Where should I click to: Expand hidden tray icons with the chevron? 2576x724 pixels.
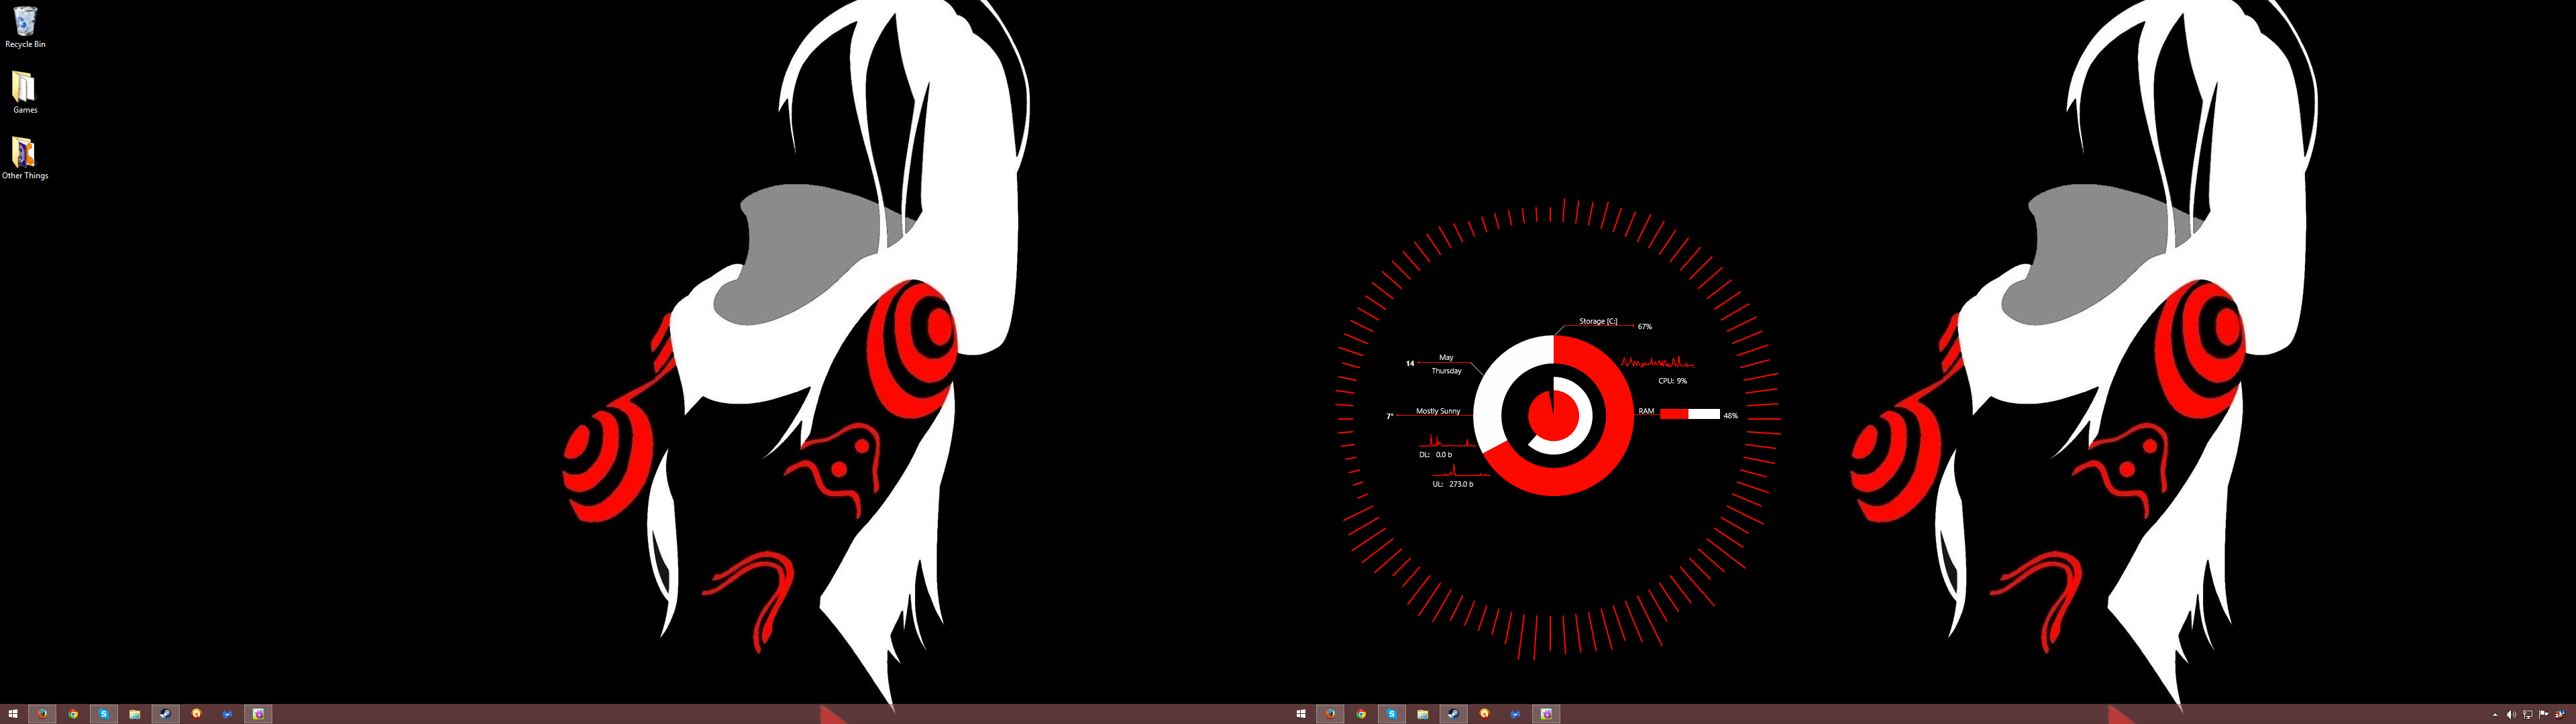coord(2496,714)
